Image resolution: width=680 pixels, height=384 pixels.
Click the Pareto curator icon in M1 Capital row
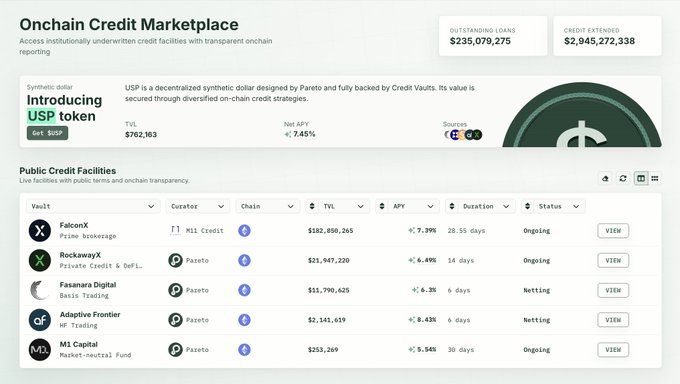tap(175, 350)
